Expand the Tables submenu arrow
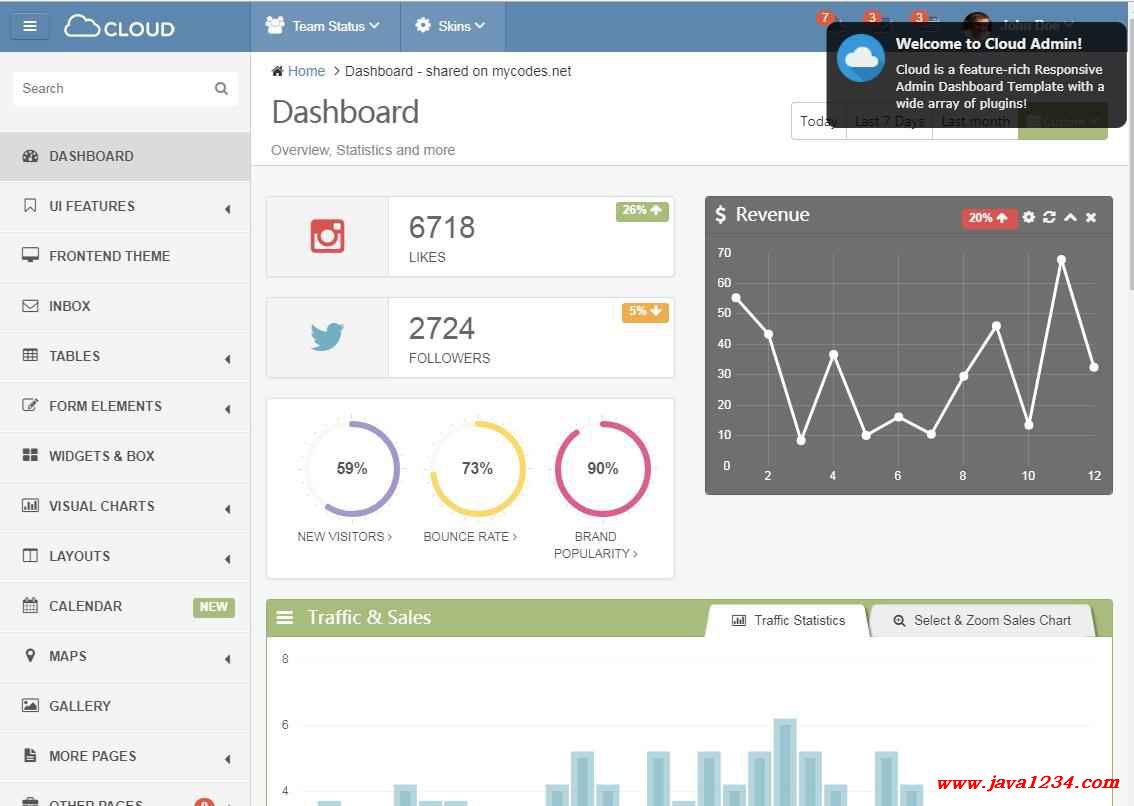Image resolution: width=1134 pixels, height=806 pixels. pyautogui.click(x=228, y=359)
